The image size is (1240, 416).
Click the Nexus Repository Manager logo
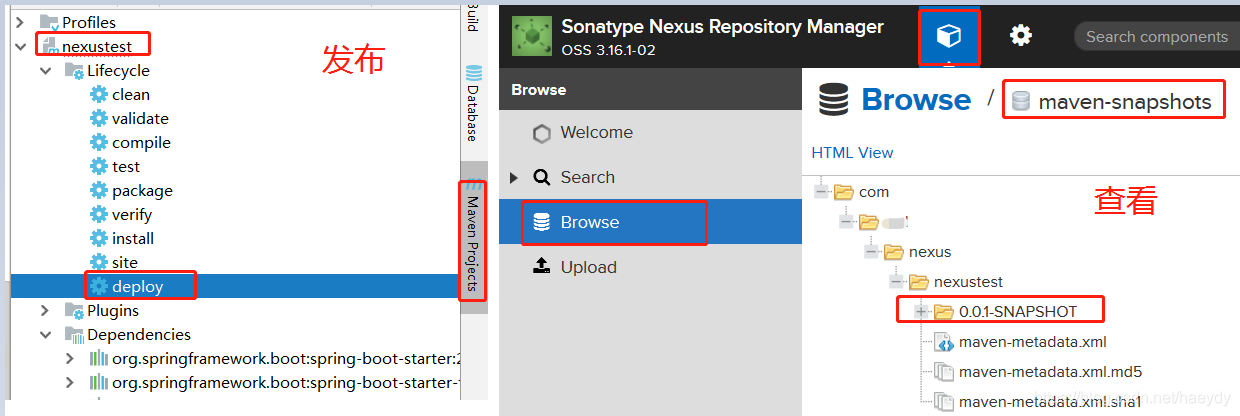[531, 36]
